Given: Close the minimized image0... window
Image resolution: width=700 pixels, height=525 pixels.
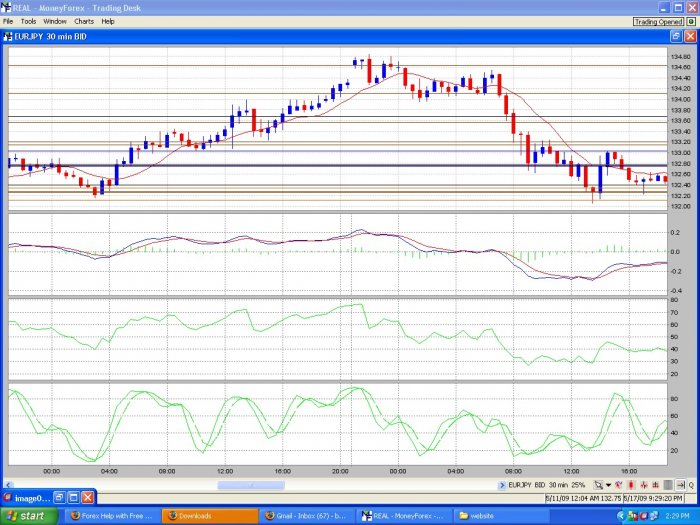Looking at the screenshot, I should pos(88,497).
